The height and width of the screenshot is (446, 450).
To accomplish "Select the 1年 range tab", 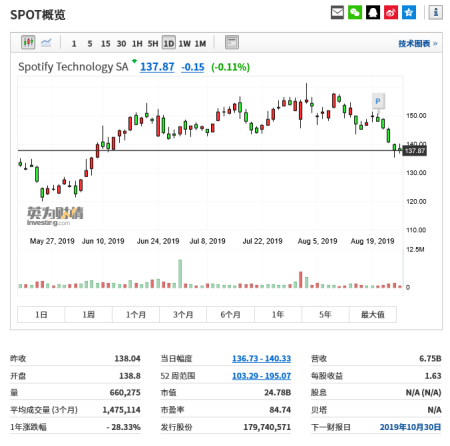I will click(278, 314).
